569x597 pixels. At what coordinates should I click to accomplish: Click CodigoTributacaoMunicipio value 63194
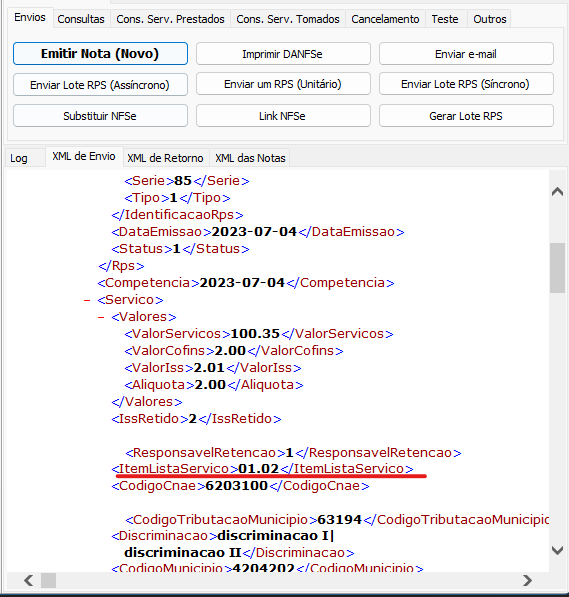(339, 520)
